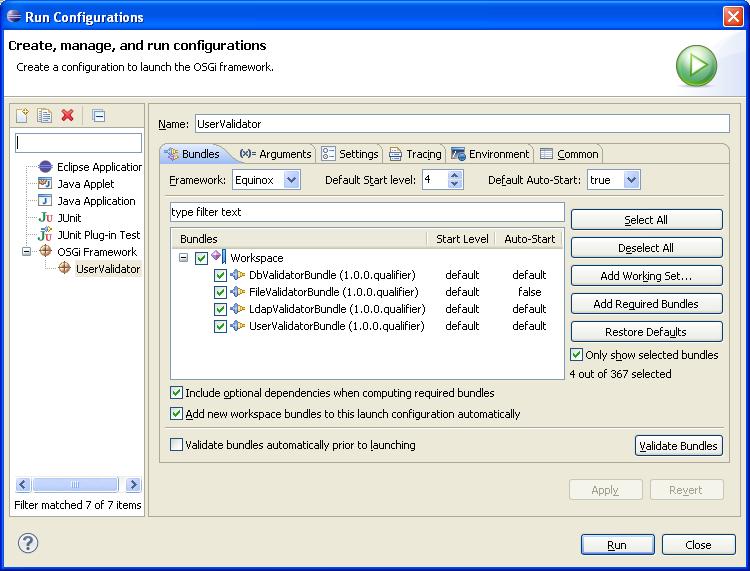Click the Collapse All icon in the toolbar

(x=98, y=115)
